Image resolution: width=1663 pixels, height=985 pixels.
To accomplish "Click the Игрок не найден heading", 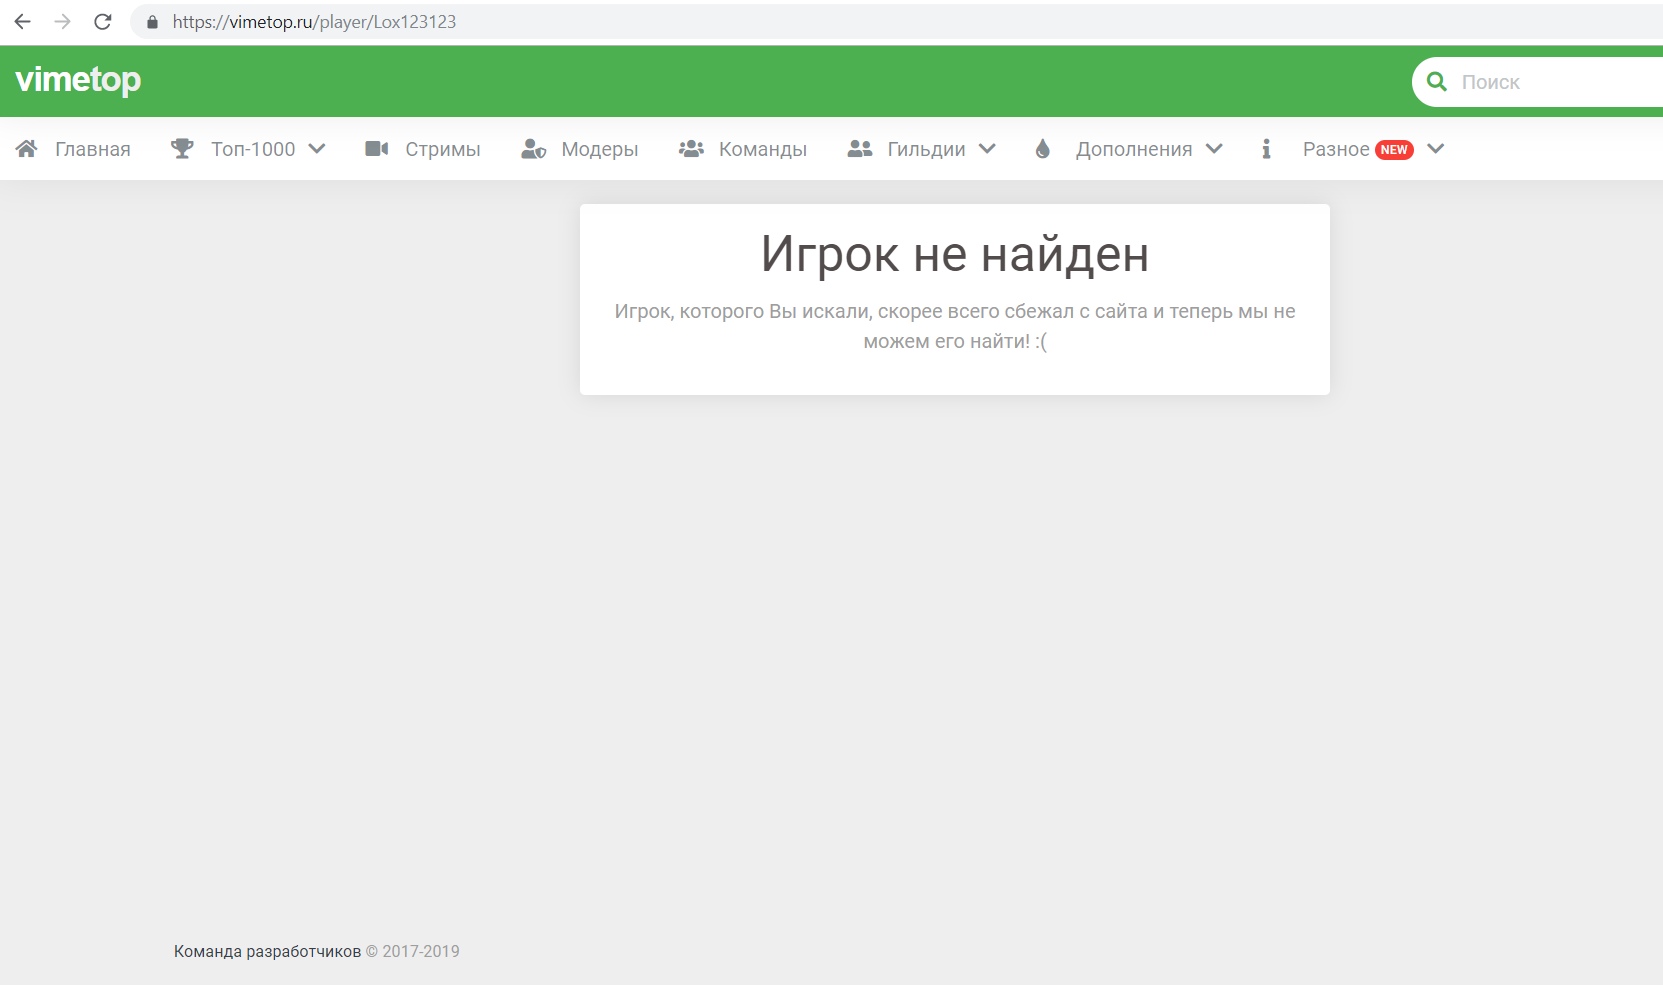I will 955,254.
